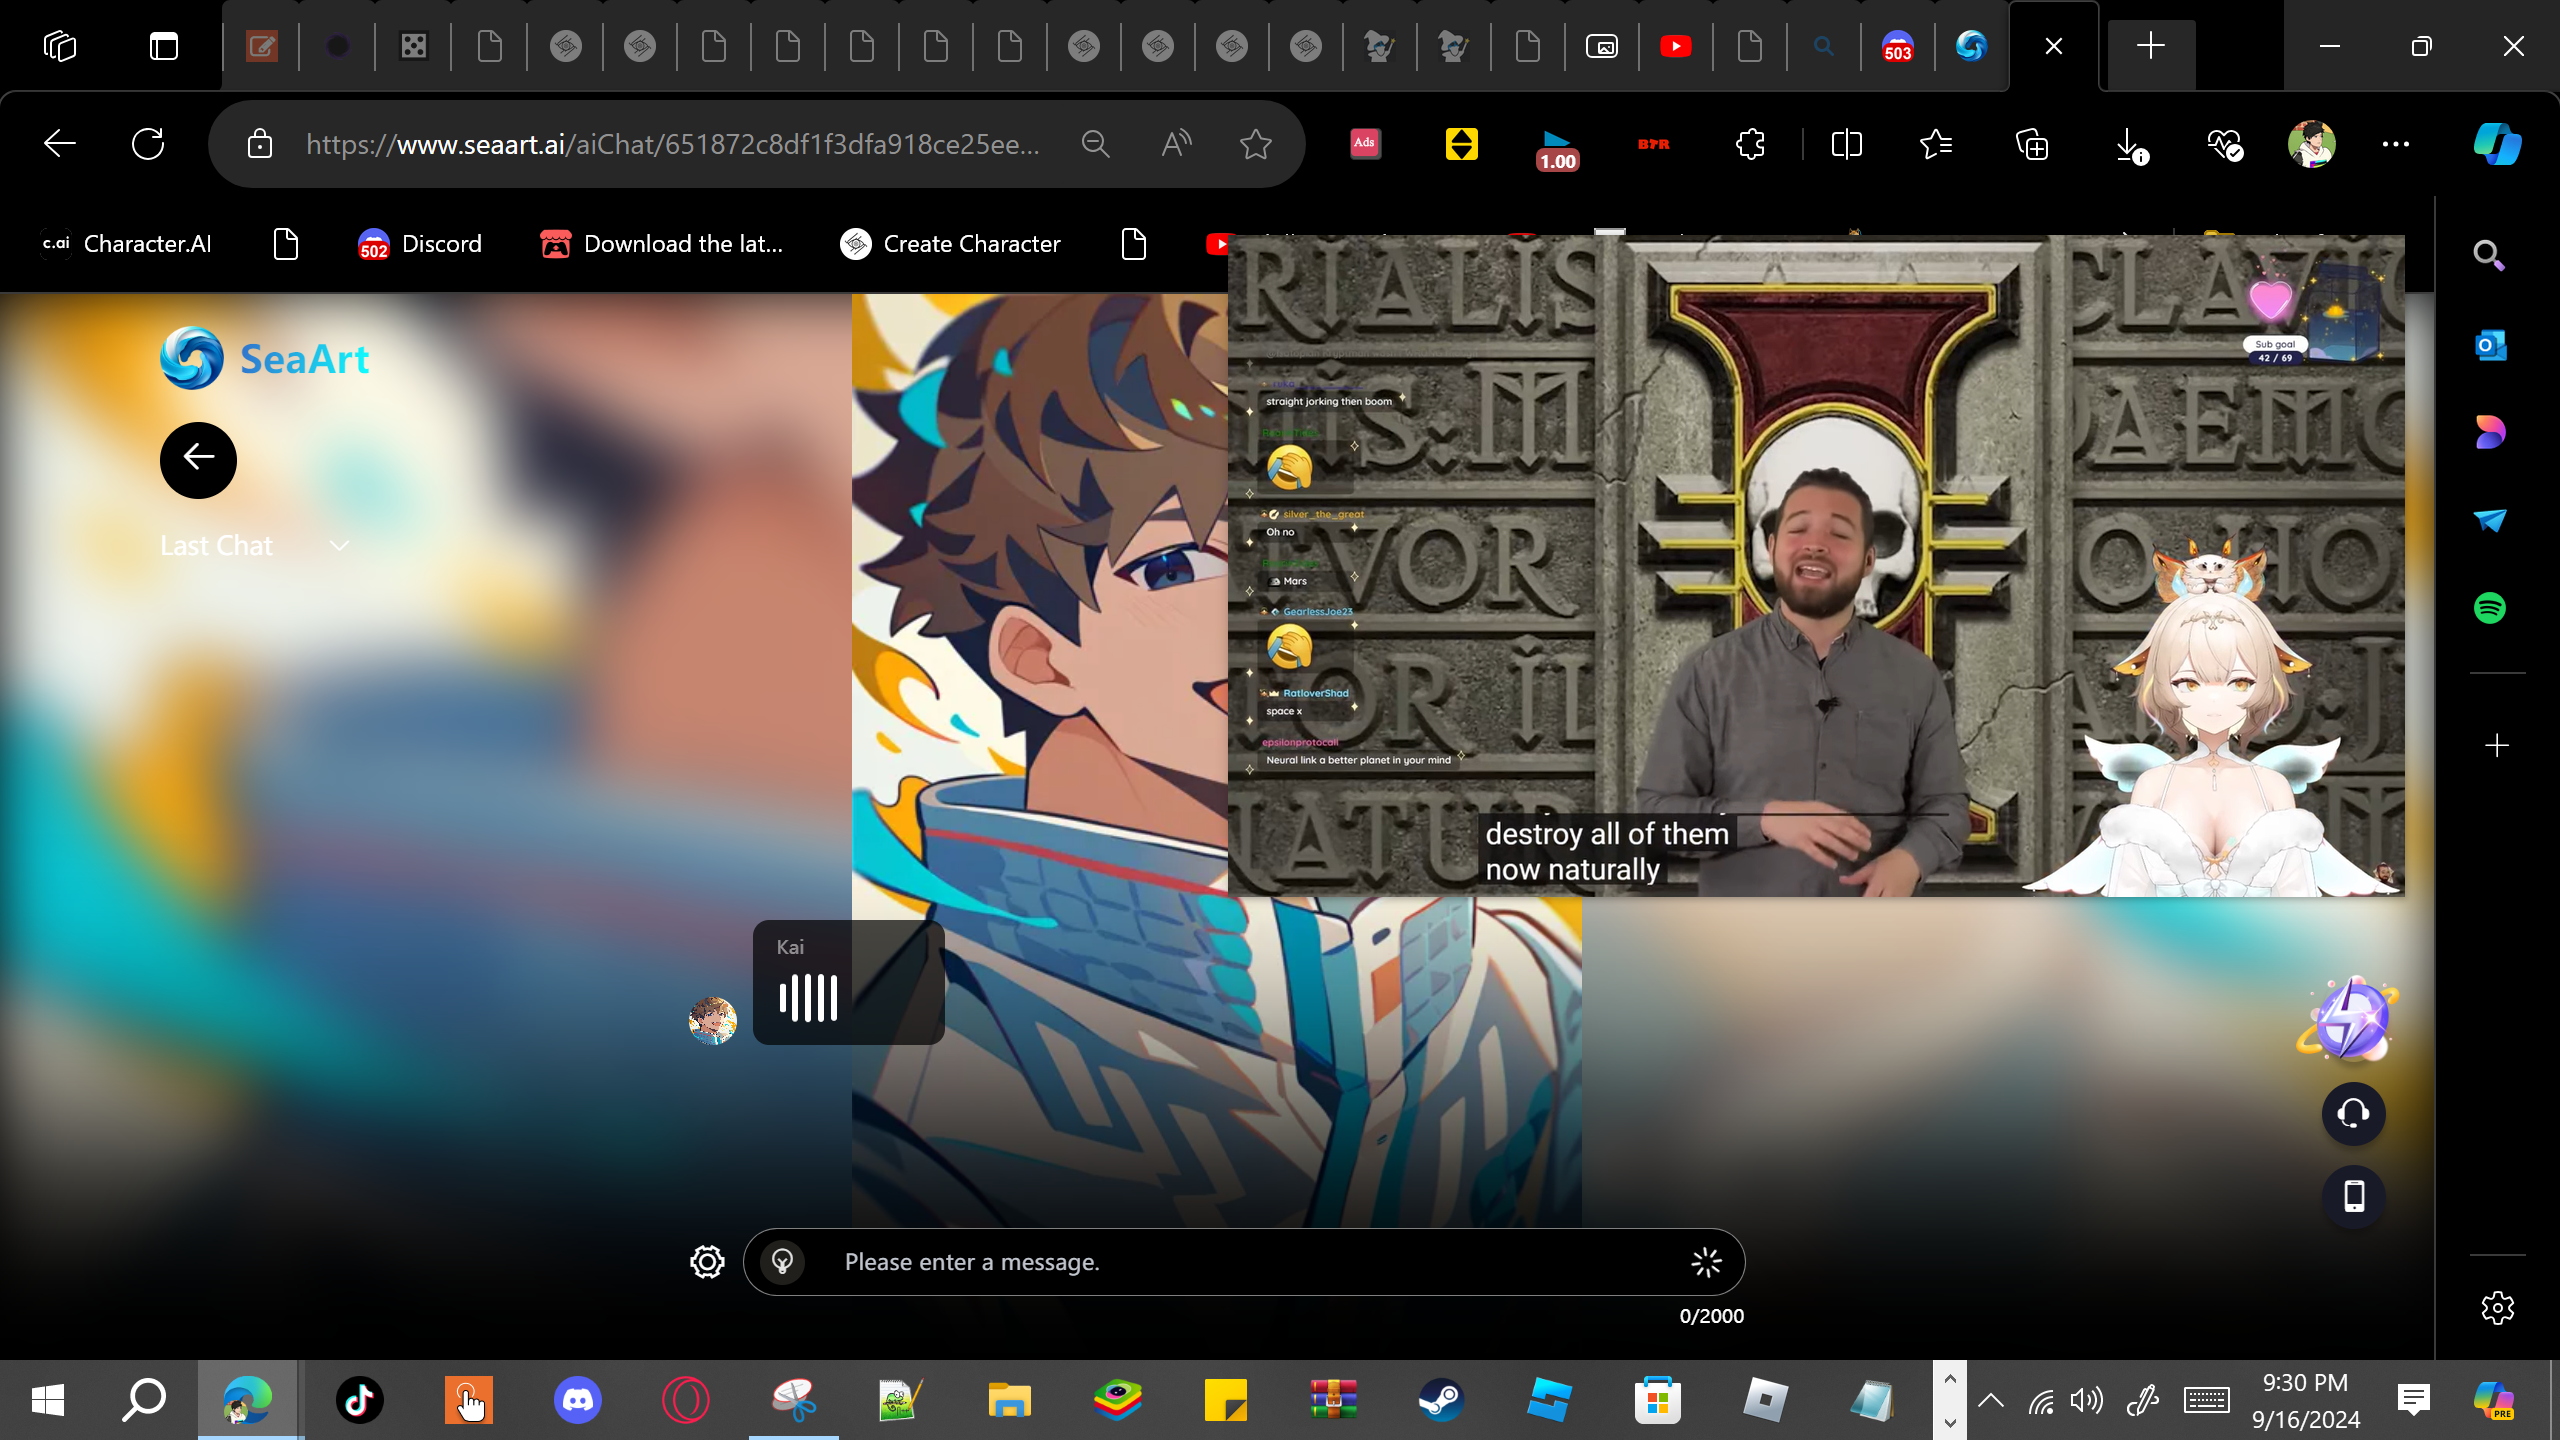The width and height of the screenshot is (2560, 1440).
Task: Open chat settings gear beside message box
Action: (x=707, y=1262)
